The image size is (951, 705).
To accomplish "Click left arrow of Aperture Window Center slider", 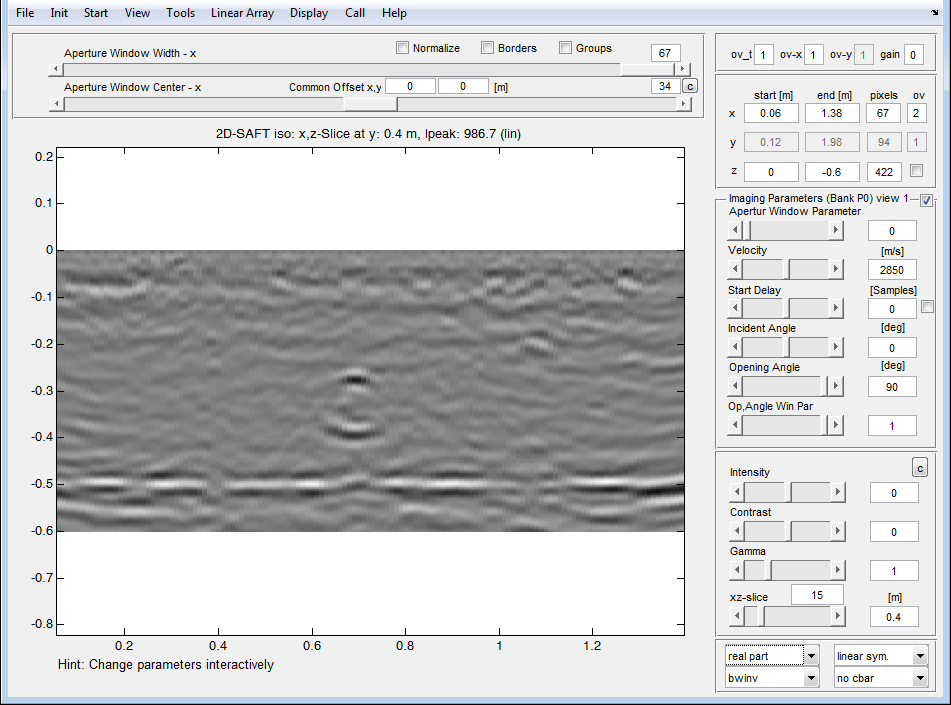I will [x=56, y=104].
